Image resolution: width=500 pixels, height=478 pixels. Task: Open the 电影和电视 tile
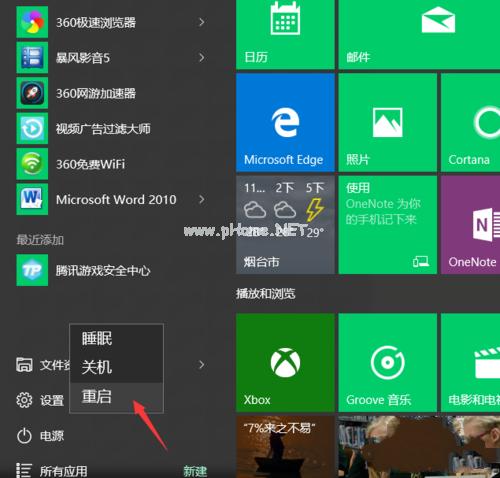pos(470,362)
